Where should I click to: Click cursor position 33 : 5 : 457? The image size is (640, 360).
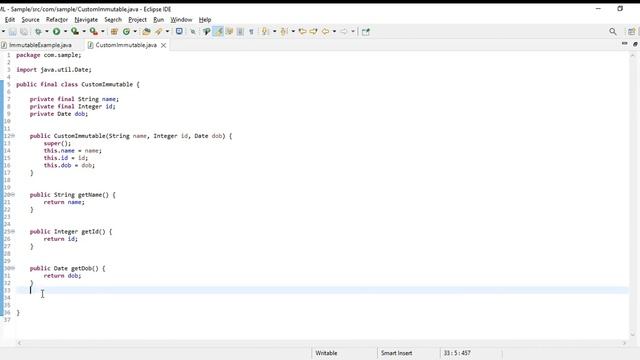point(457,353)
